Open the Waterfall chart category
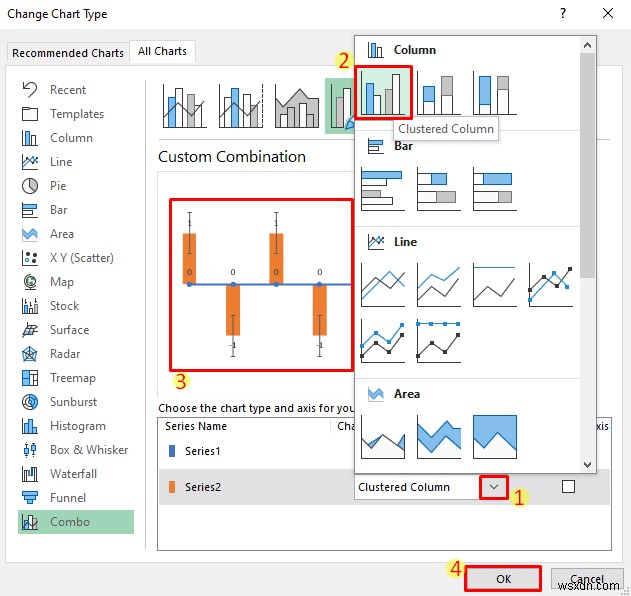Viewport: 631px width, 596px height. pos(76,474)
